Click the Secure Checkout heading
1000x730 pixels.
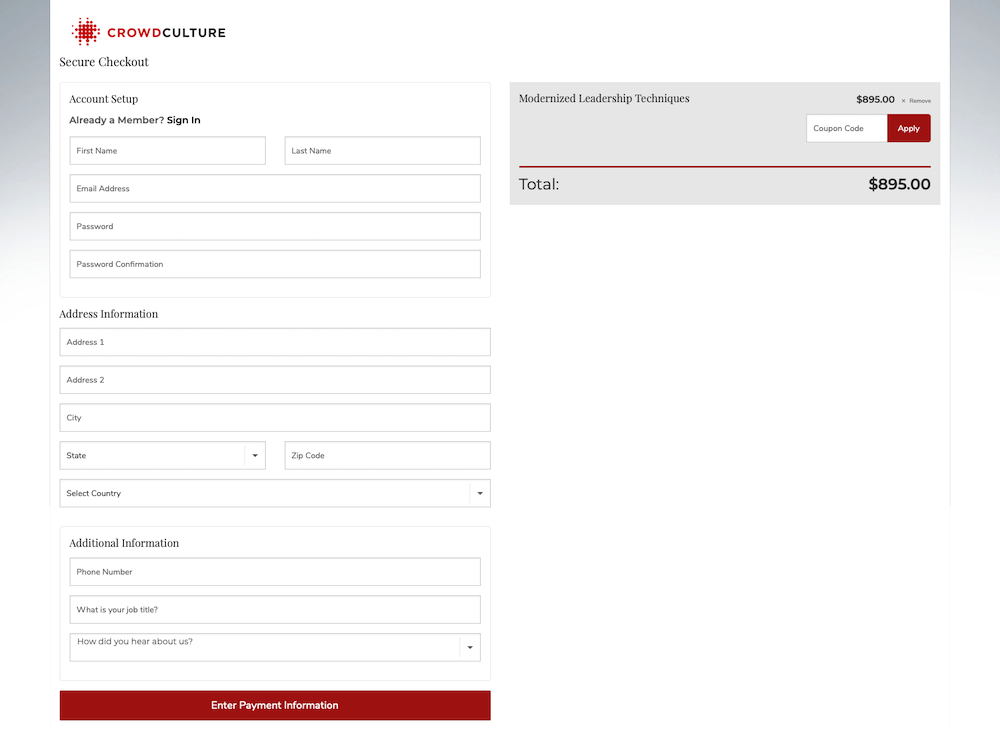pyautogui.click(x=104, y=62)
